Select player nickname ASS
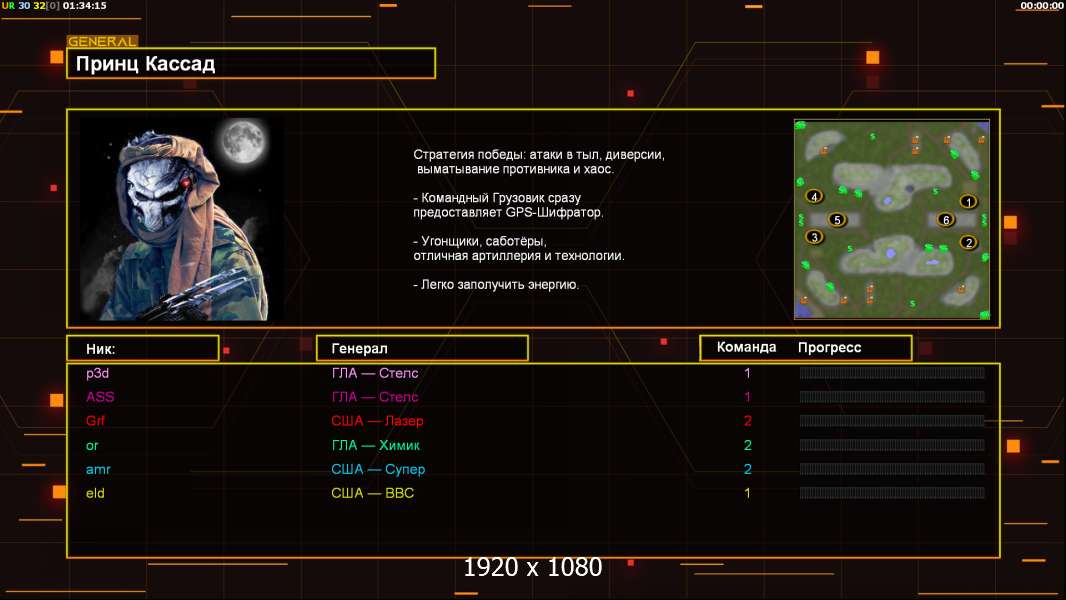This screenshot has height=600, width=1066. [x=100, y=397]
